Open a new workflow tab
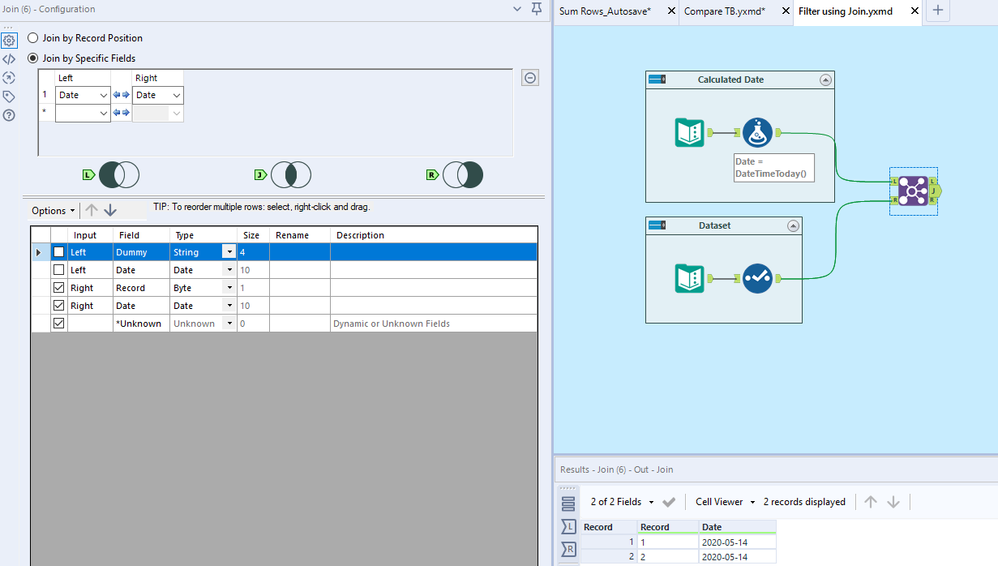The height and width of the screenshot is (566, 998). click(x=938, y=10)
